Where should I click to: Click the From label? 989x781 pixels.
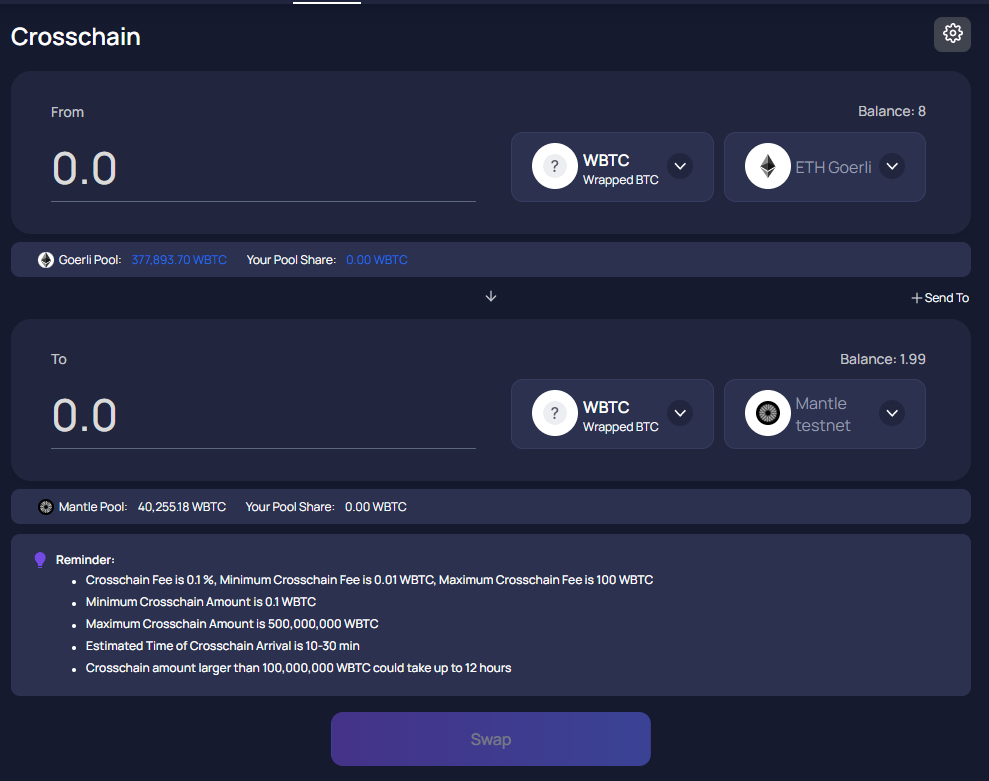(67, 112)
